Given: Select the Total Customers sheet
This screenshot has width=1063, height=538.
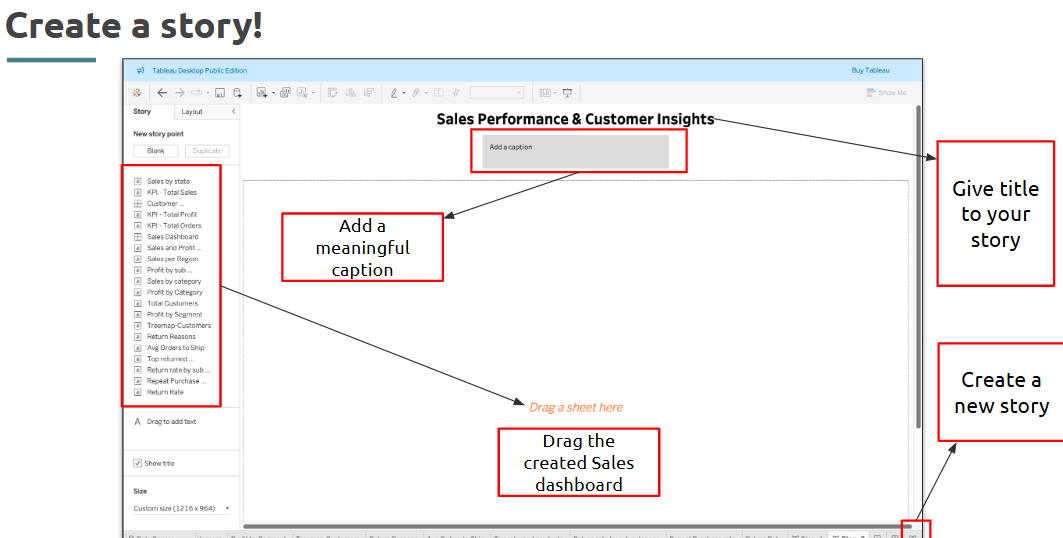Looking at the screenshot, I should pos(173,304).
